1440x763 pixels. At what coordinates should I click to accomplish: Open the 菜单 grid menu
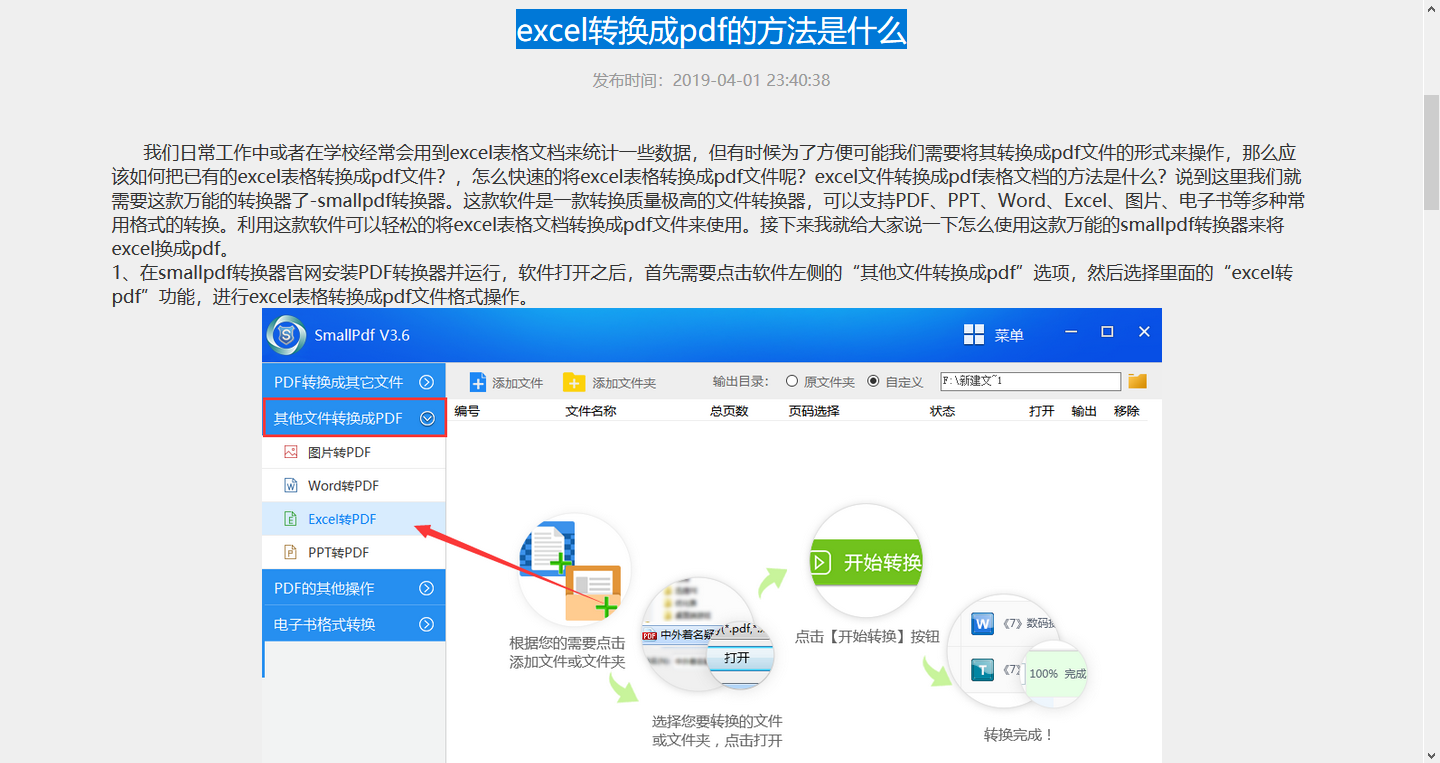(994, 335)
